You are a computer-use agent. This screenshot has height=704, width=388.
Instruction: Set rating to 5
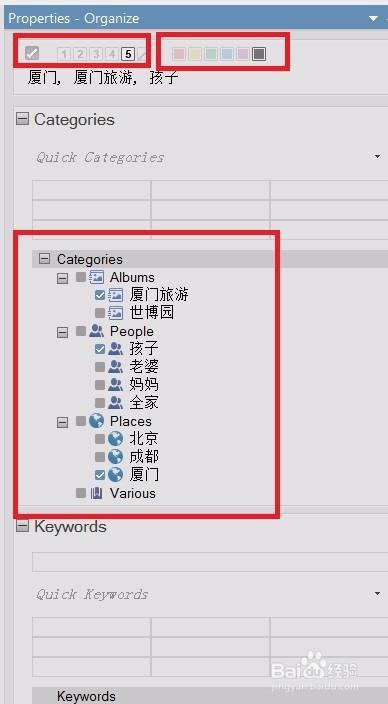click(128, 54)
